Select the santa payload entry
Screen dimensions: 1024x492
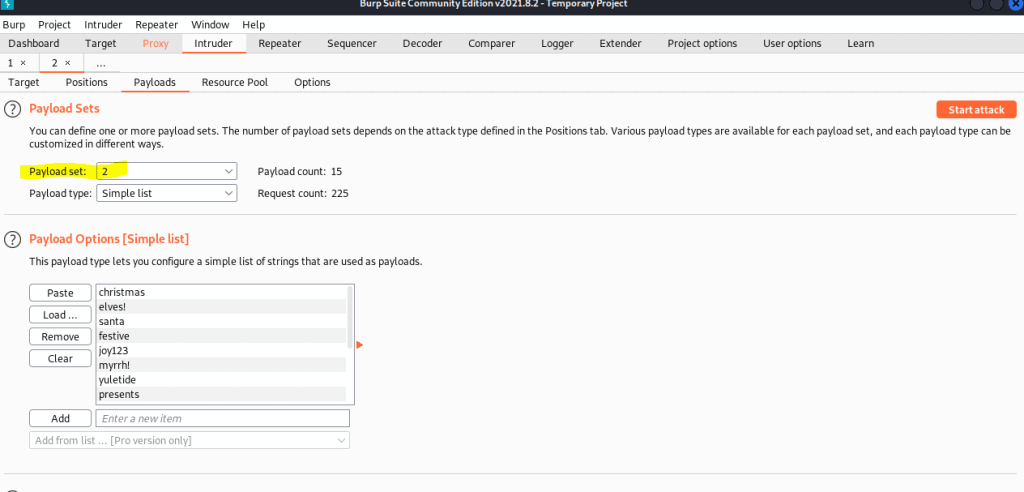pyautogui.click(x=221, y=321)
